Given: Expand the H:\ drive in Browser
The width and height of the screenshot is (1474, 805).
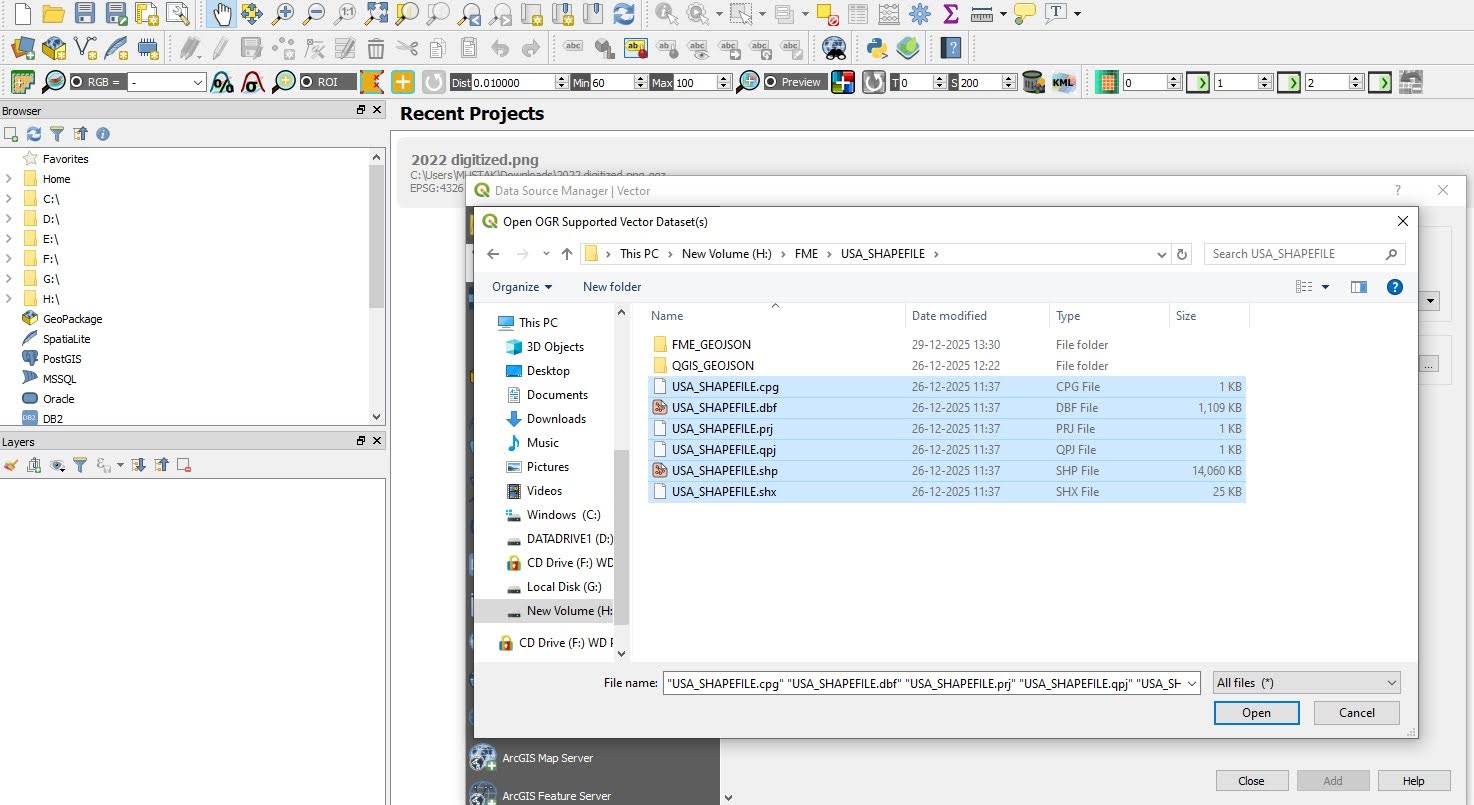Looking at the screenshot, I should point(9,299).
